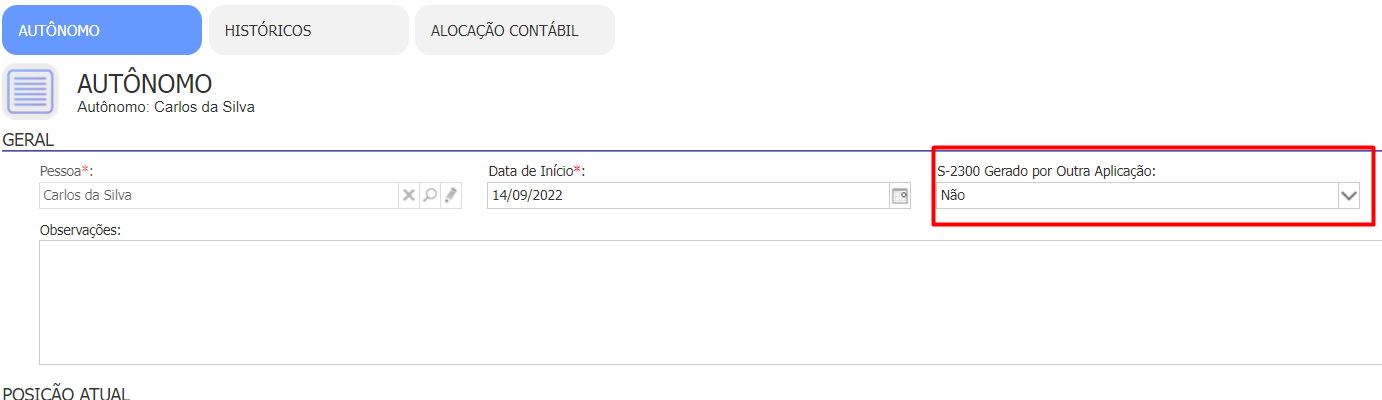Image resolution: width=1382 pixels, height=400 pixels.
Task: Click the large AUTÔNOMO page title
Action: click(145, 84)
